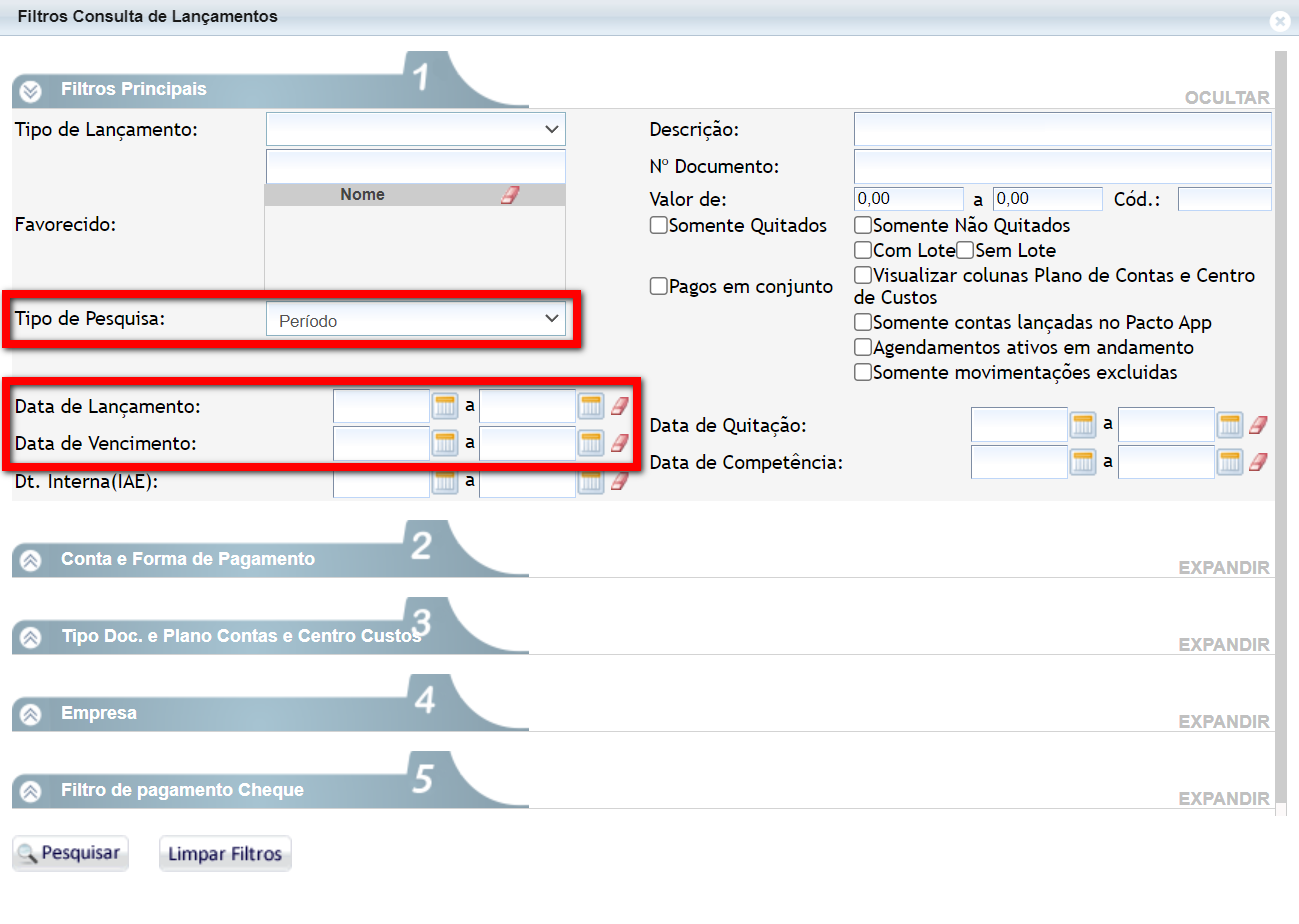
Task: Open calendar for Data de Competência end date
Action: point(1229,461)
